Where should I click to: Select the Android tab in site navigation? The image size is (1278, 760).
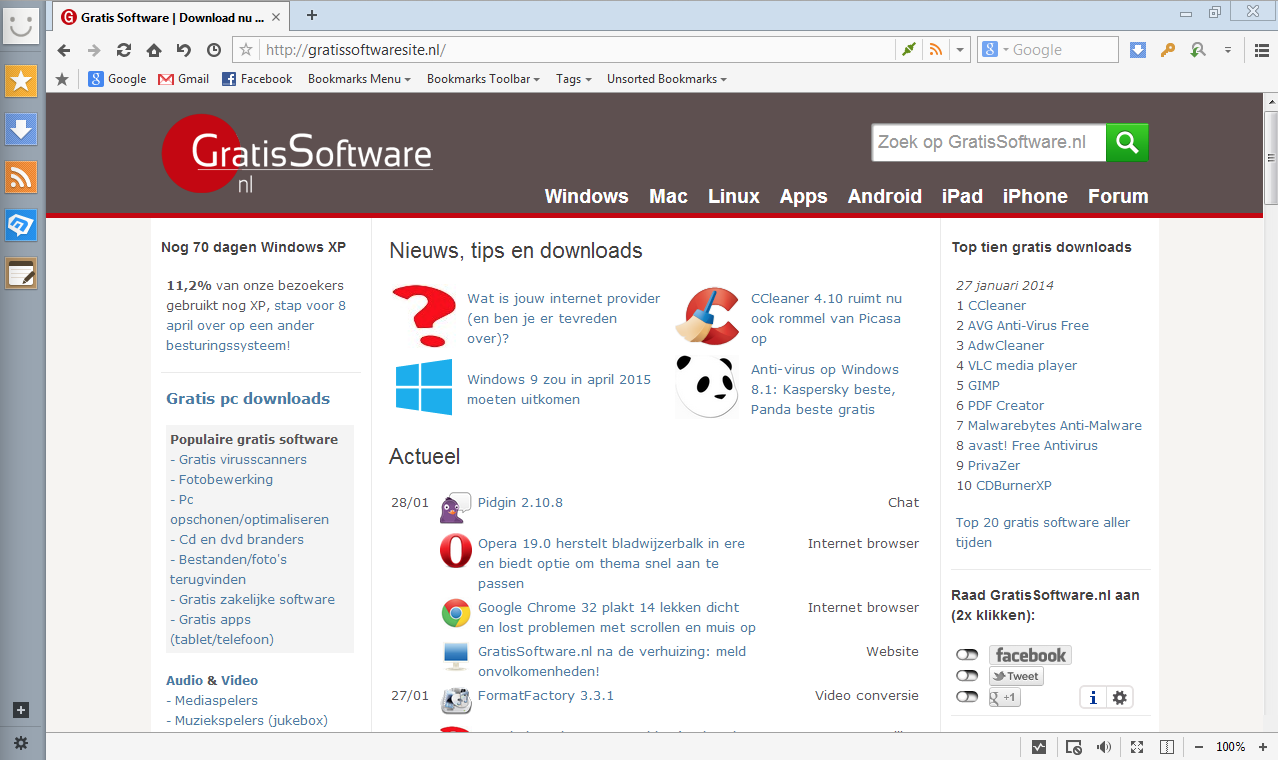tap(884, 196)
